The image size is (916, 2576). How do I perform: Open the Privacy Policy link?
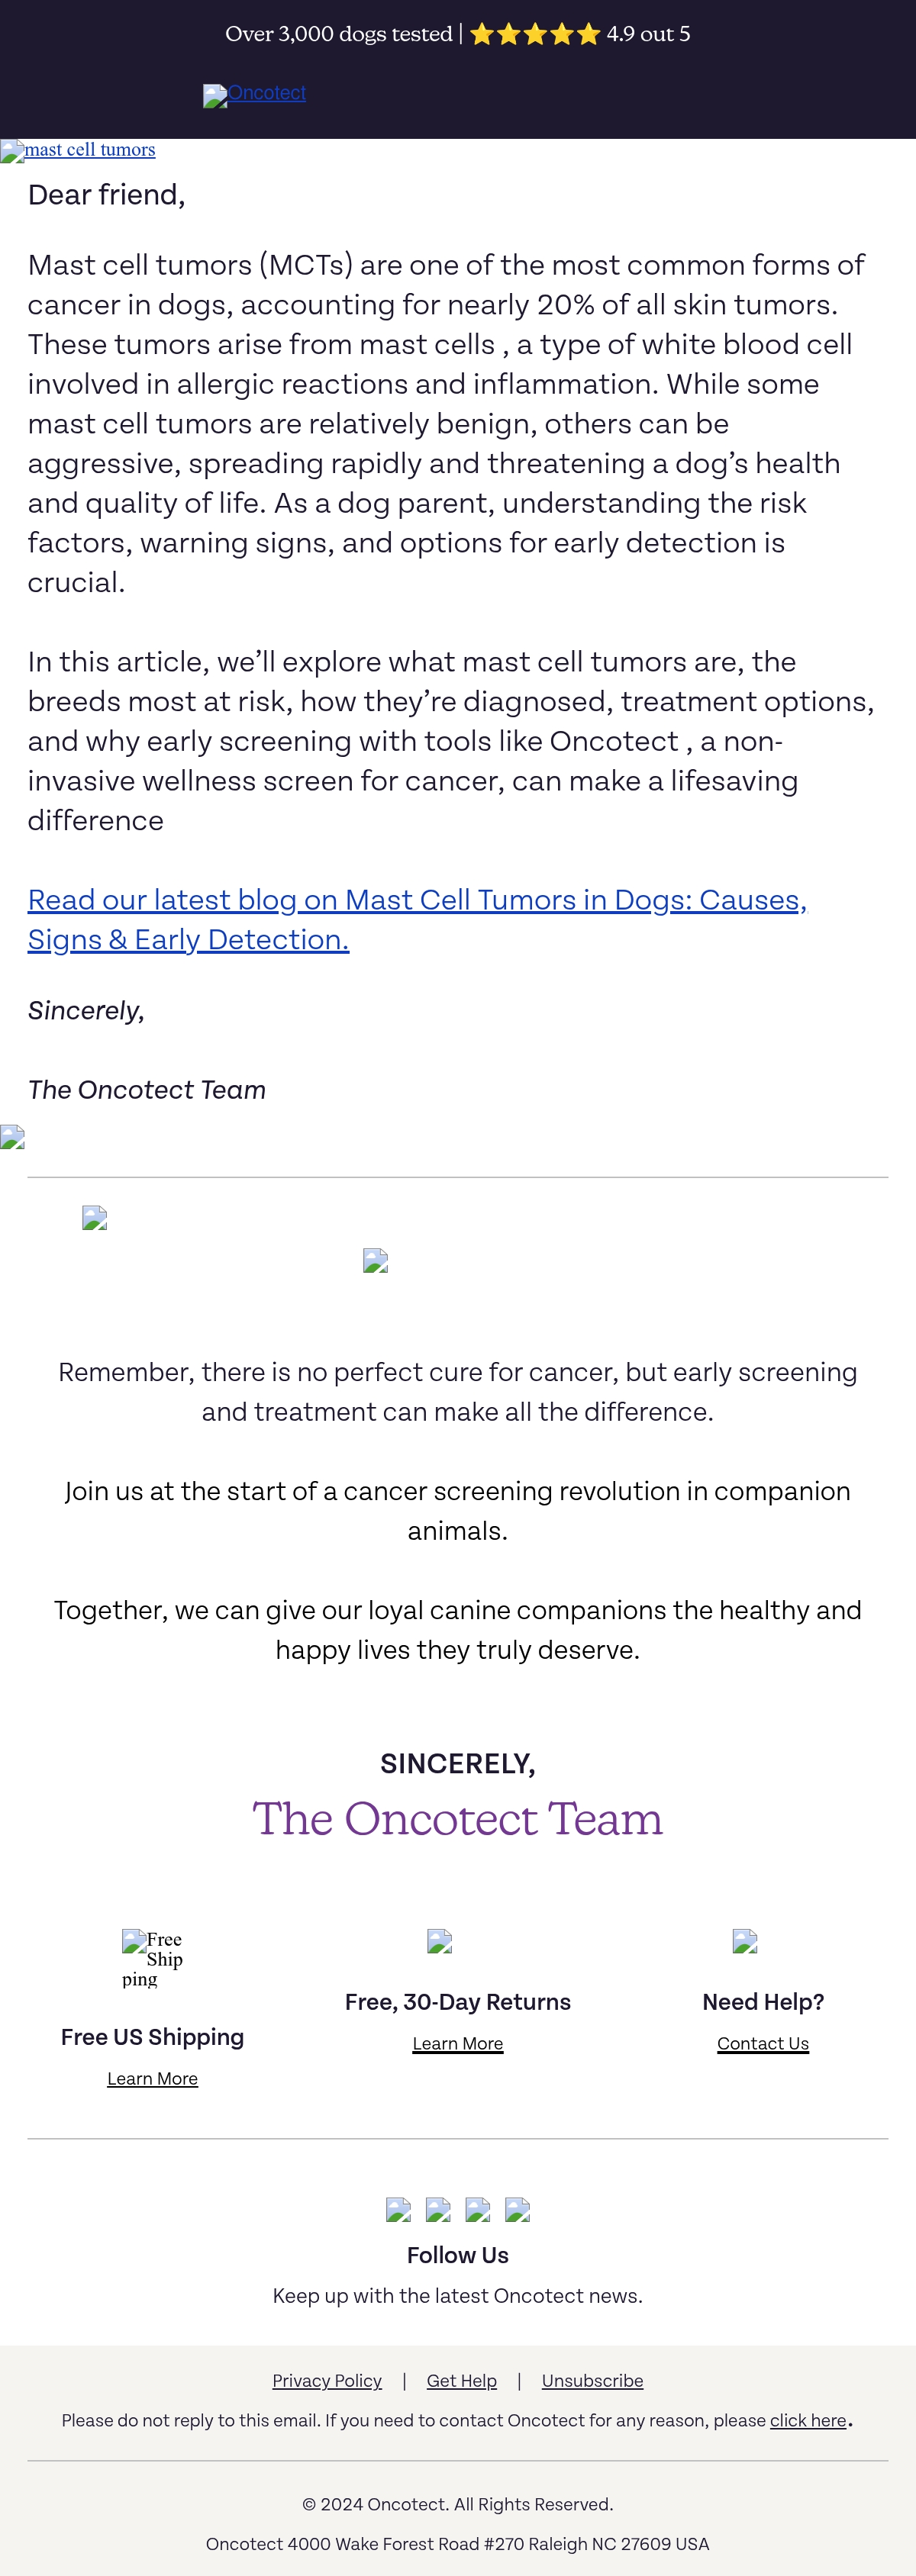pyautogui.click(x=327, y=2381)
